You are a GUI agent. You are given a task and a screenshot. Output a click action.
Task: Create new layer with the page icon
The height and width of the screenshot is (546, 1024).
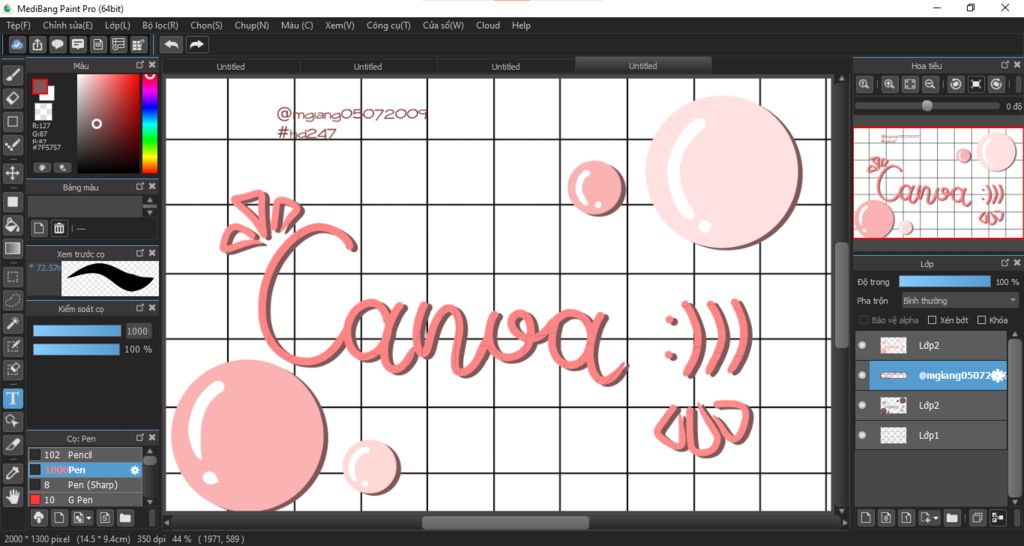coord(865,518)
